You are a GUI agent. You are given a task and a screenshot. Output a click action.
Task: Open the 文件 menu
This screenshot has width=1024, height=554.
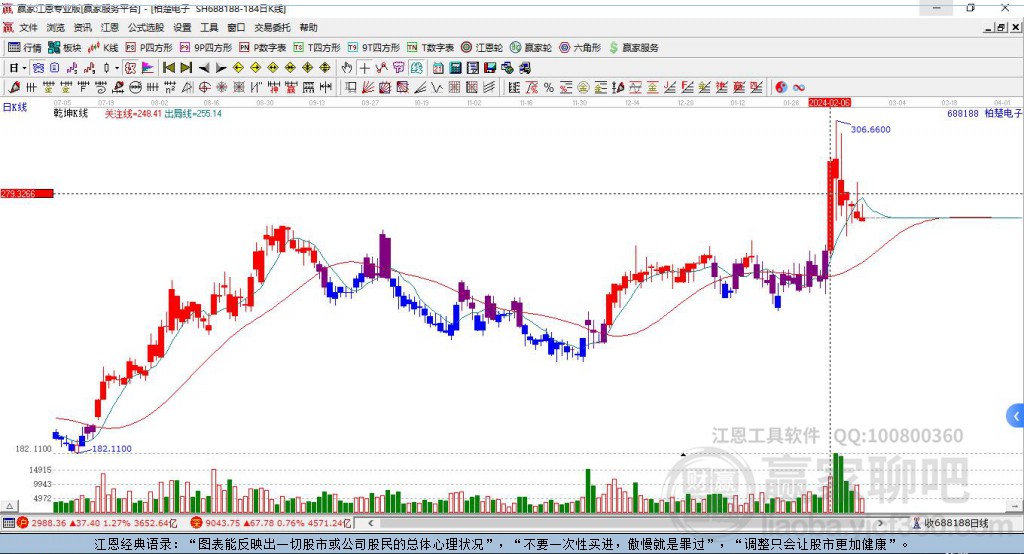click(29, 27)
